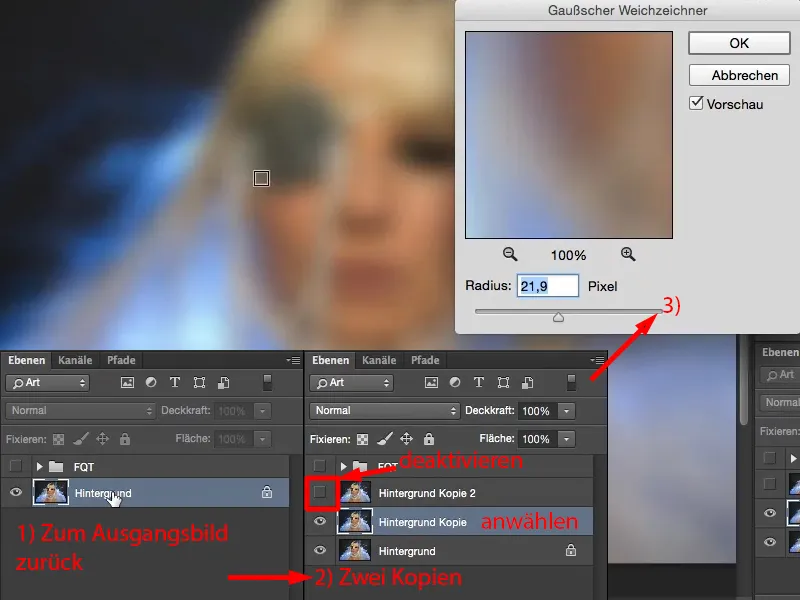This screenshot has width=800, height=600.
Task: Lock all padlock icon in left panel
Action: pyautogui.click(x=125, y=439)
